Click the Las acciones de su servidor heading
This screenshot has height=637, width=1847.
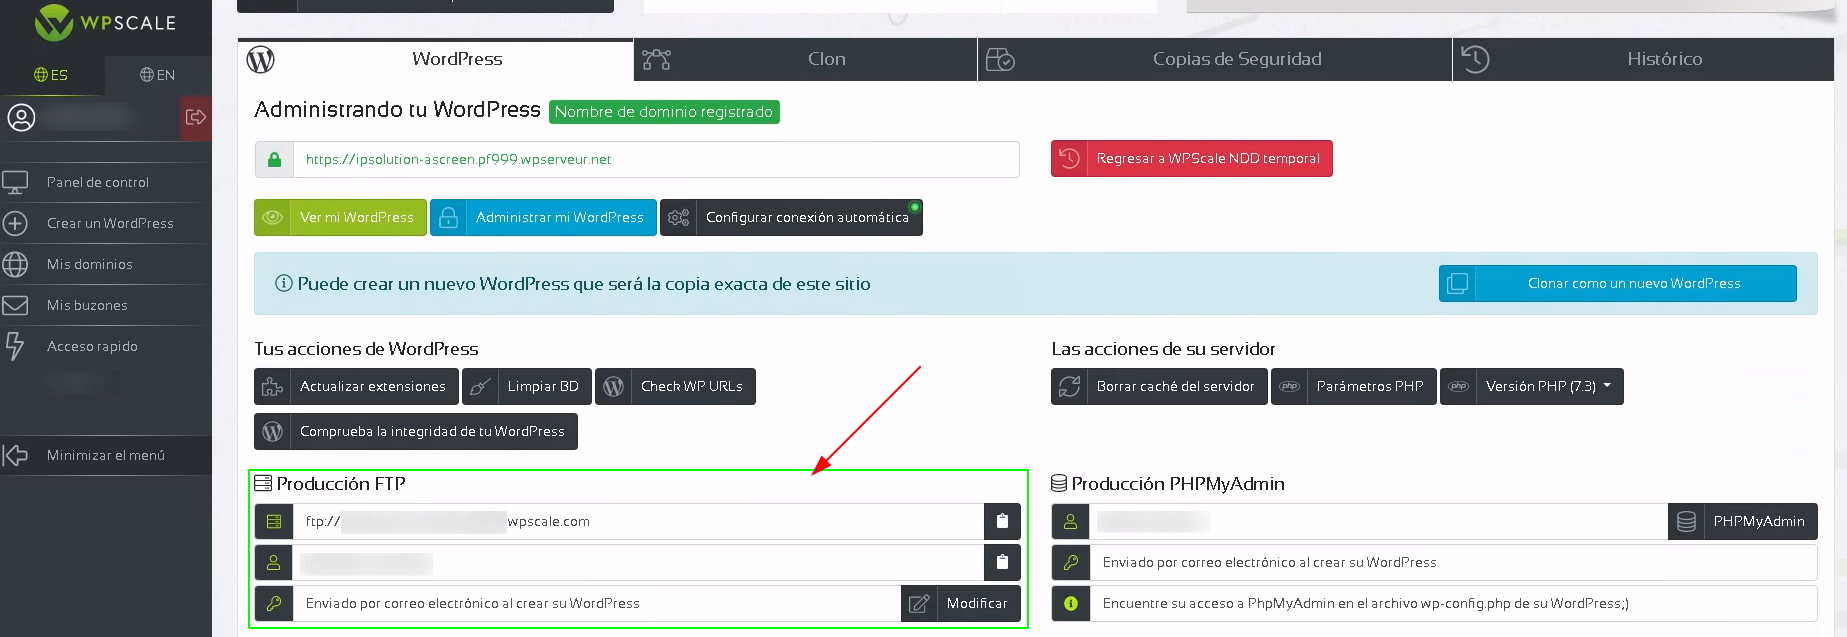coord(1163,349)
